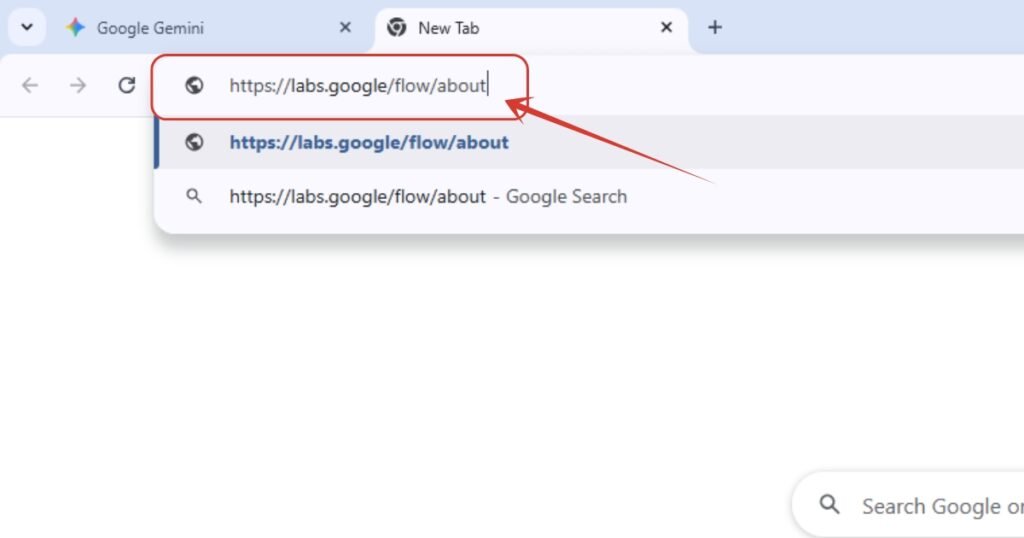Close the Google Gemini tab
The width and height of the screenshot is (1024, 538).
pyautogui.click(x=345, y=28)
